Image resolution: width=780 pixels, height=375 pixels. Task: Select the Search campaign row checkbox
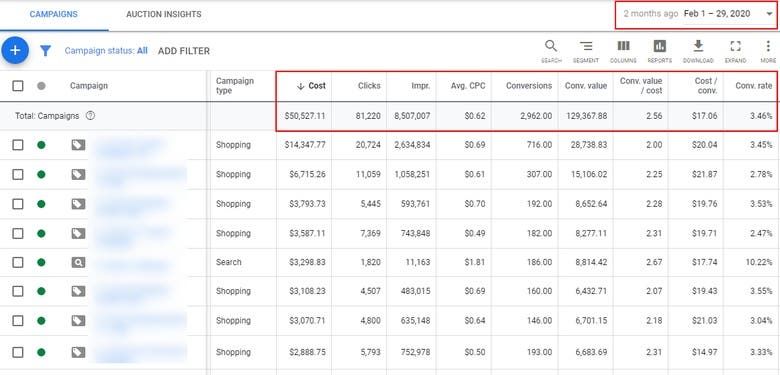pos(18,262)
